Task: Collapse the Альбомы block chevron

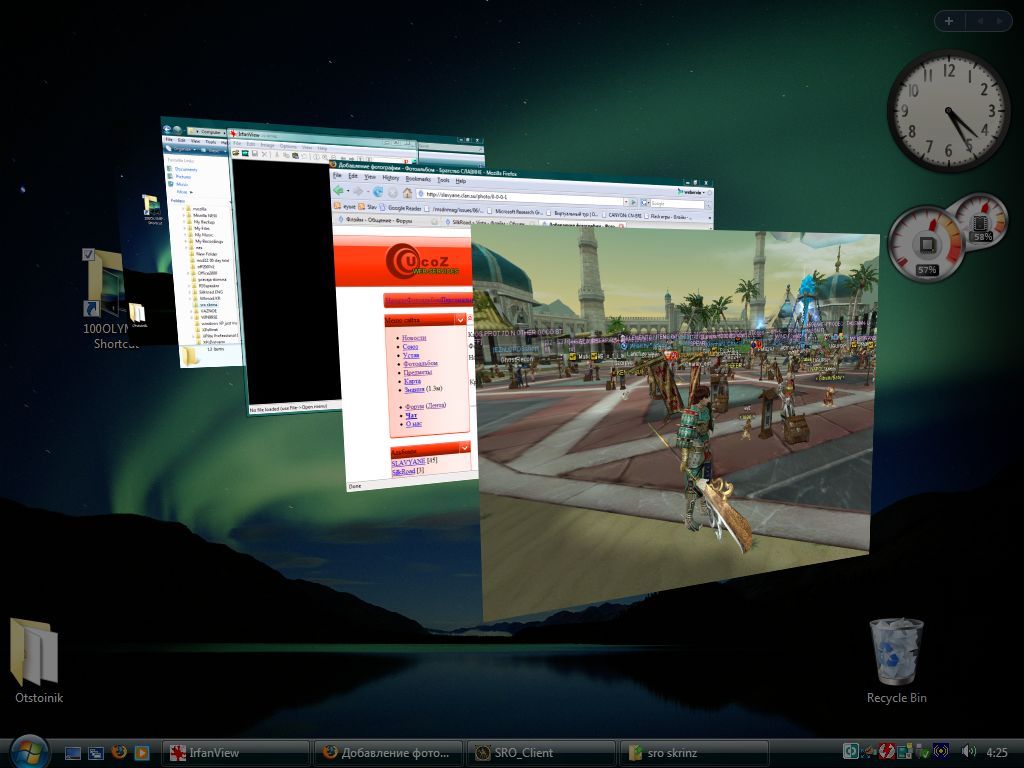Action: (x=464, y=447)
